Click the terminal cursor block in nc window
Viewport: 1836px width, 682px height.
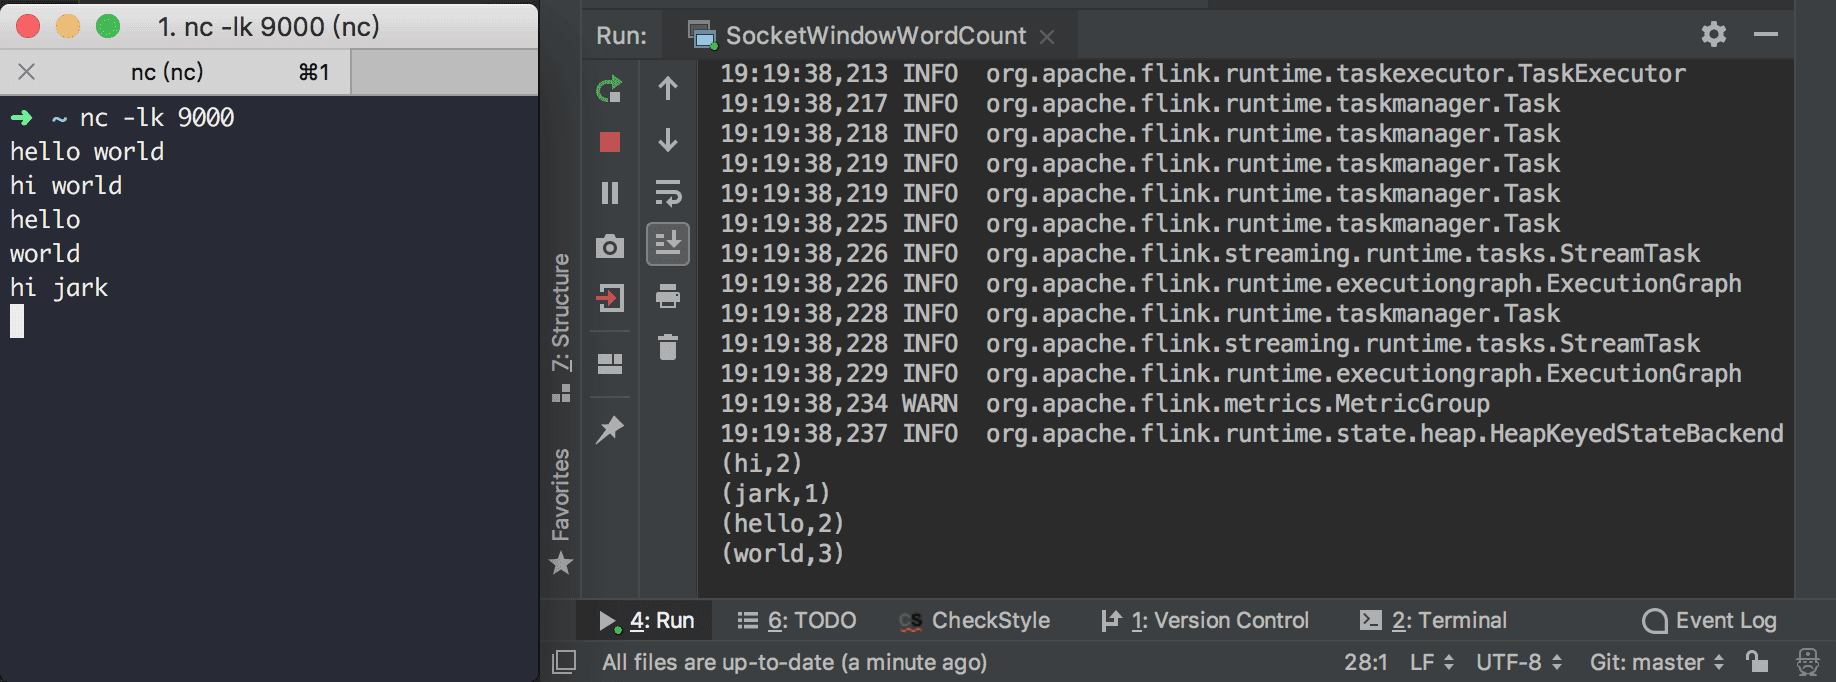(x=17, y=322)
